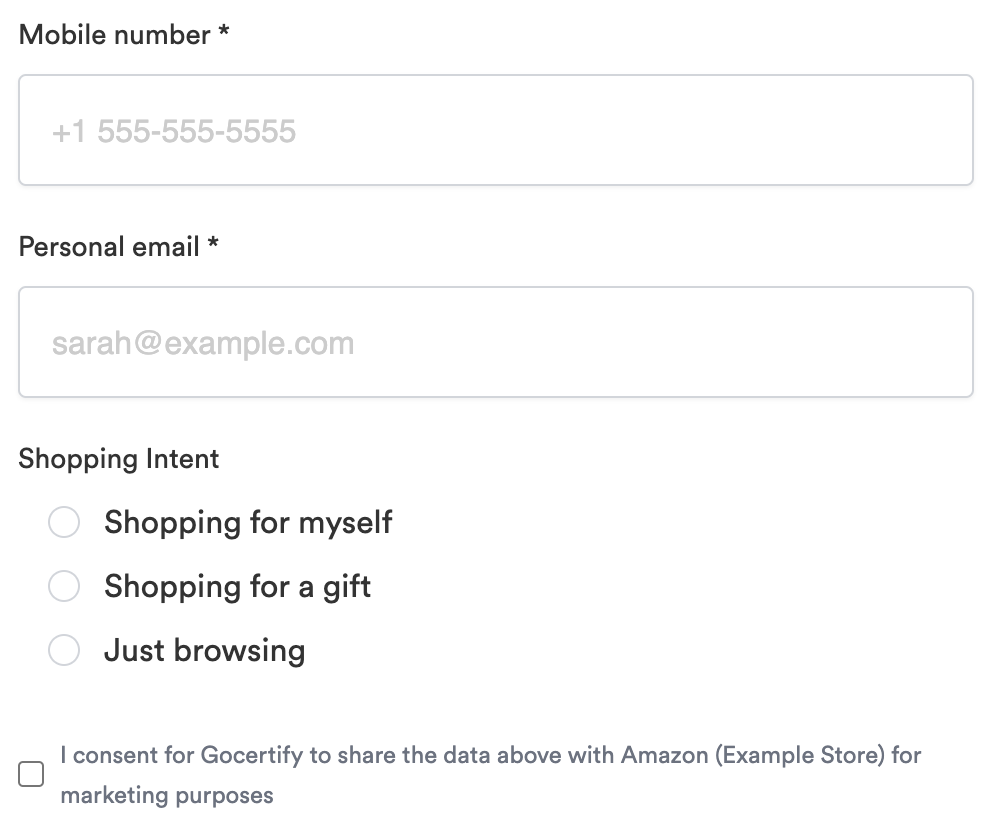Click the 'Shopping for myself' label text
Viewport: 990px width, 822px height.
(248, 522)
